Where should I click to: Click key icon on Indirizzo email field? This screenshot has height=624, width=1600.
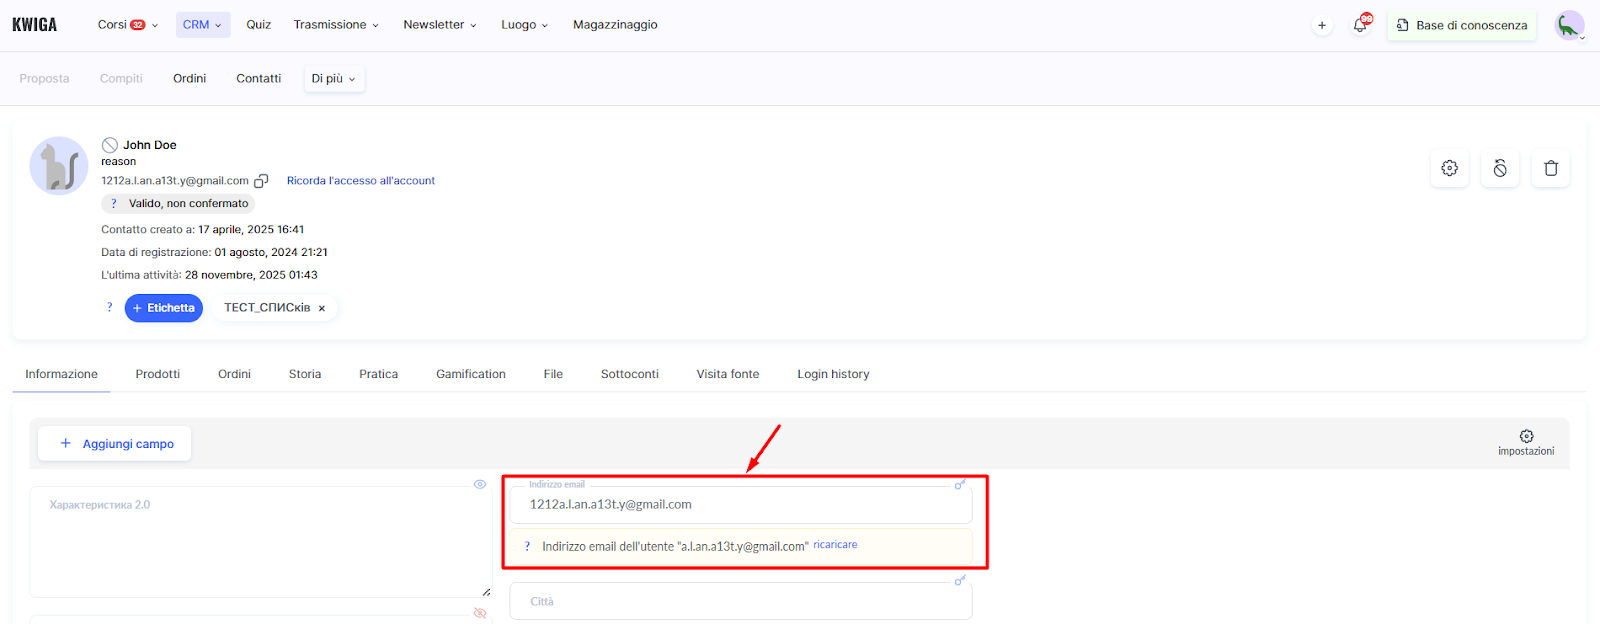coord(960,485)
